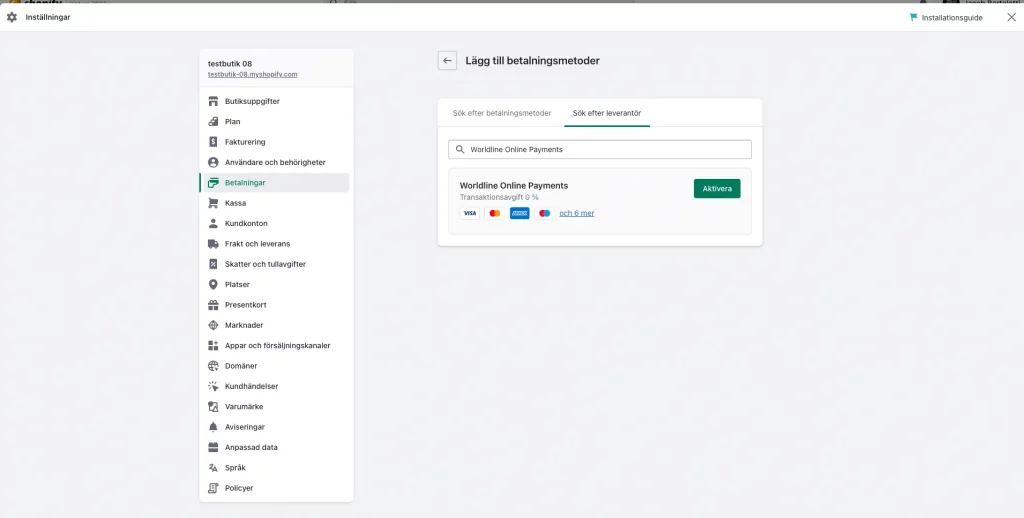Click the 'Transaktionsavgift 0 %' text
1024x518 pixels.
click(499, 197)
